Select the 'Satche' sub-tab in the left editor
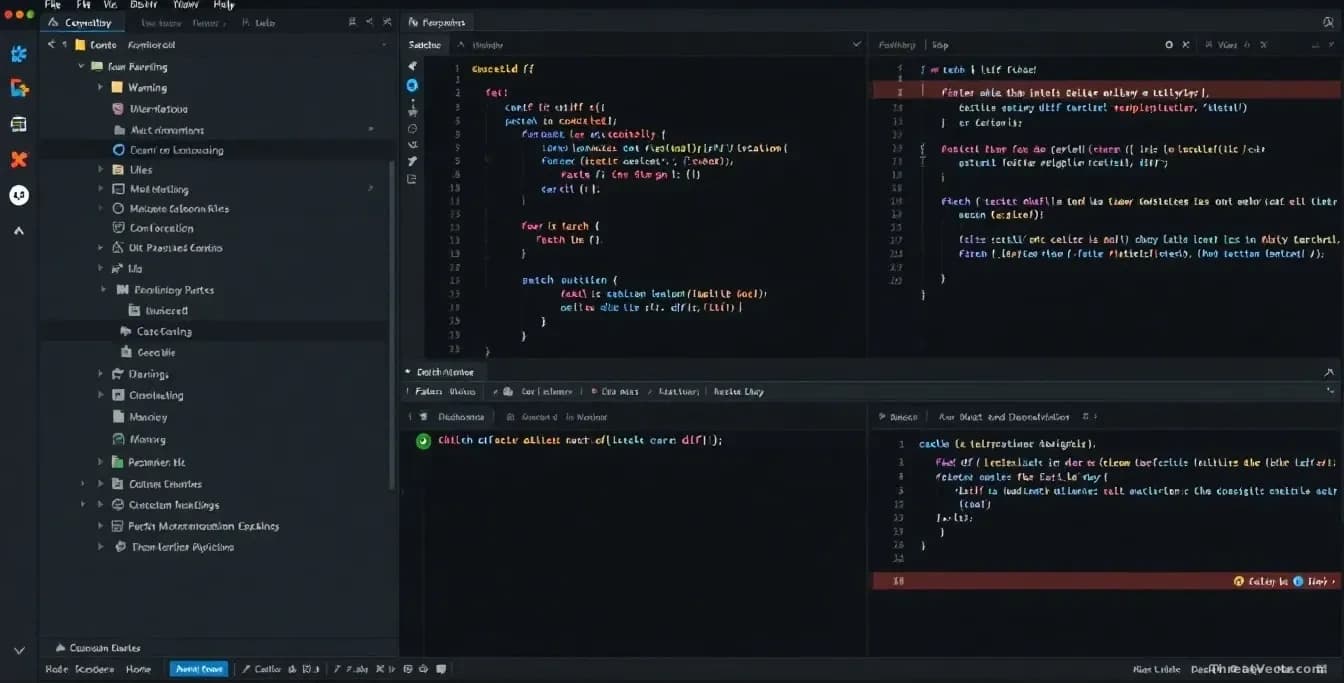Viewport: 1344px width, 683px height. click(425, 45)
